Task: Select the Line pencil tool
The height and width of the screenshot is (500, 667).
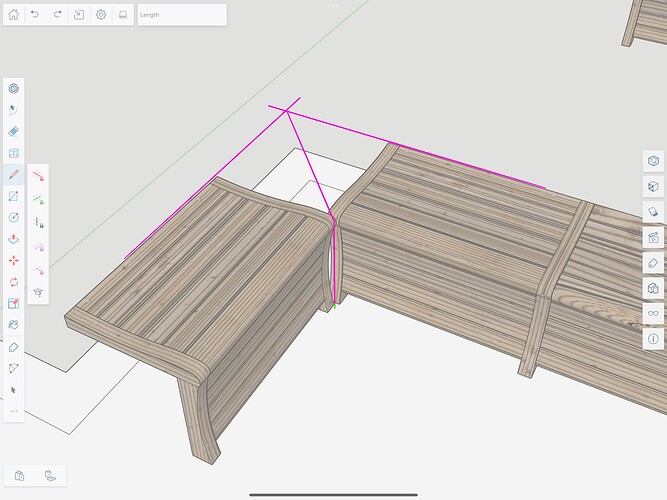Action: [x=14, y=174]
